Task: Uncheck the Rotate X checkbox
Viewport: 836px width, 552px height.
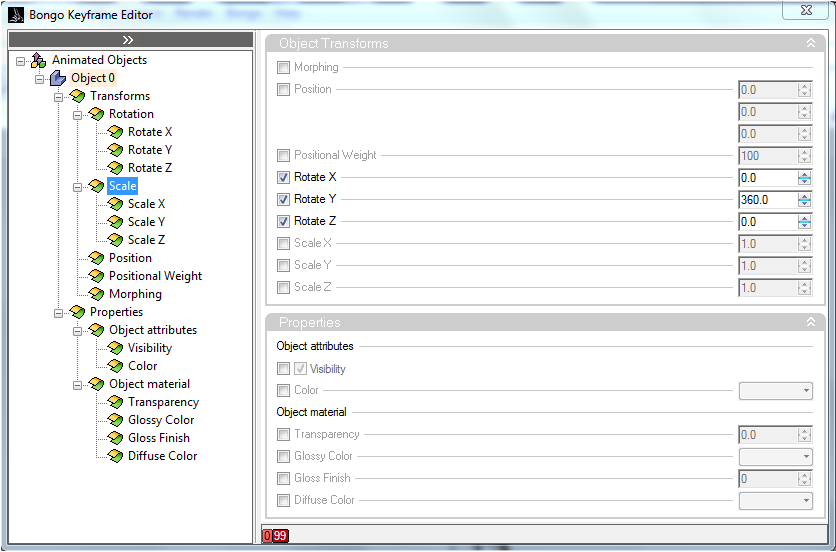Action: pos(284,178)
